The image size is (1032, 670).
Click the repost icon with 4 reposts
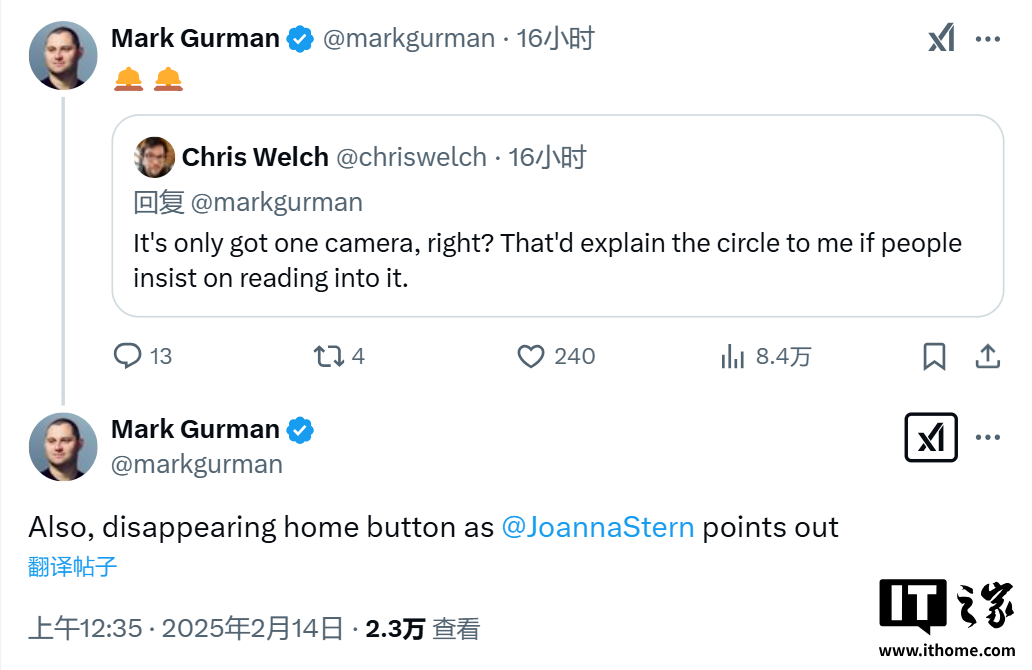tap(329, 356)
